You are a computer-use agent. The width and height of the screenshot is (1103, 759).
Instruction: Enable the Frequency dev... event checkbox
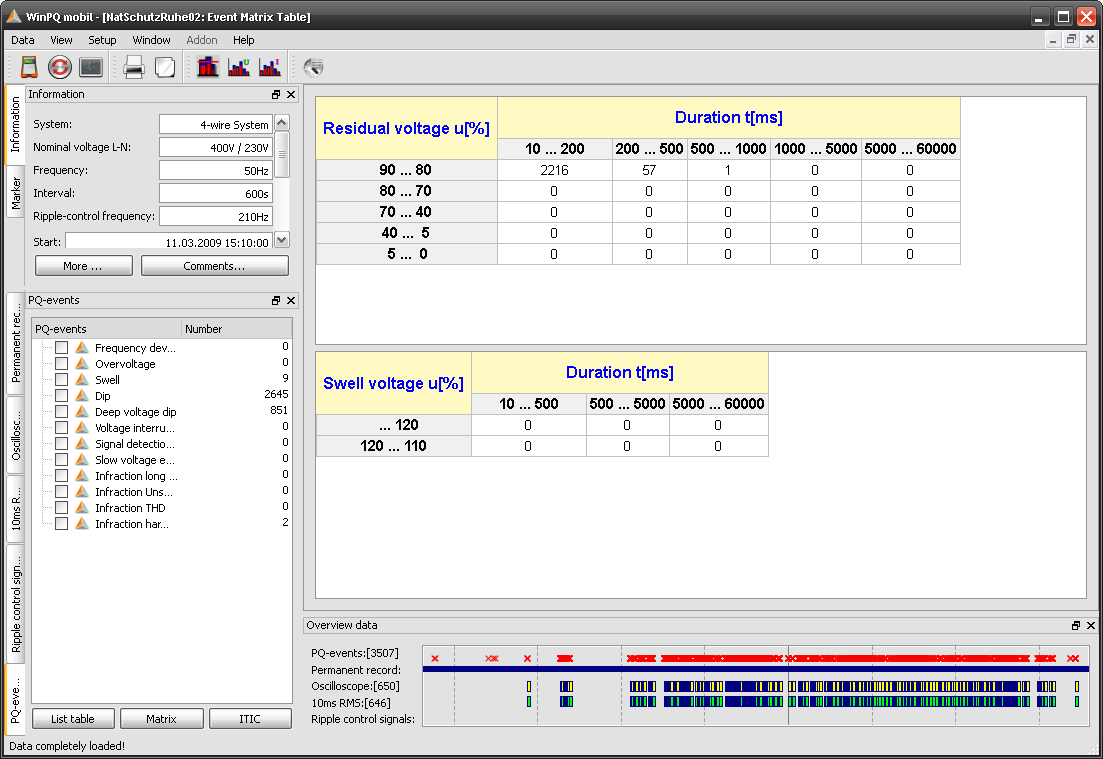pyautogui.click(x=62, y=347)
